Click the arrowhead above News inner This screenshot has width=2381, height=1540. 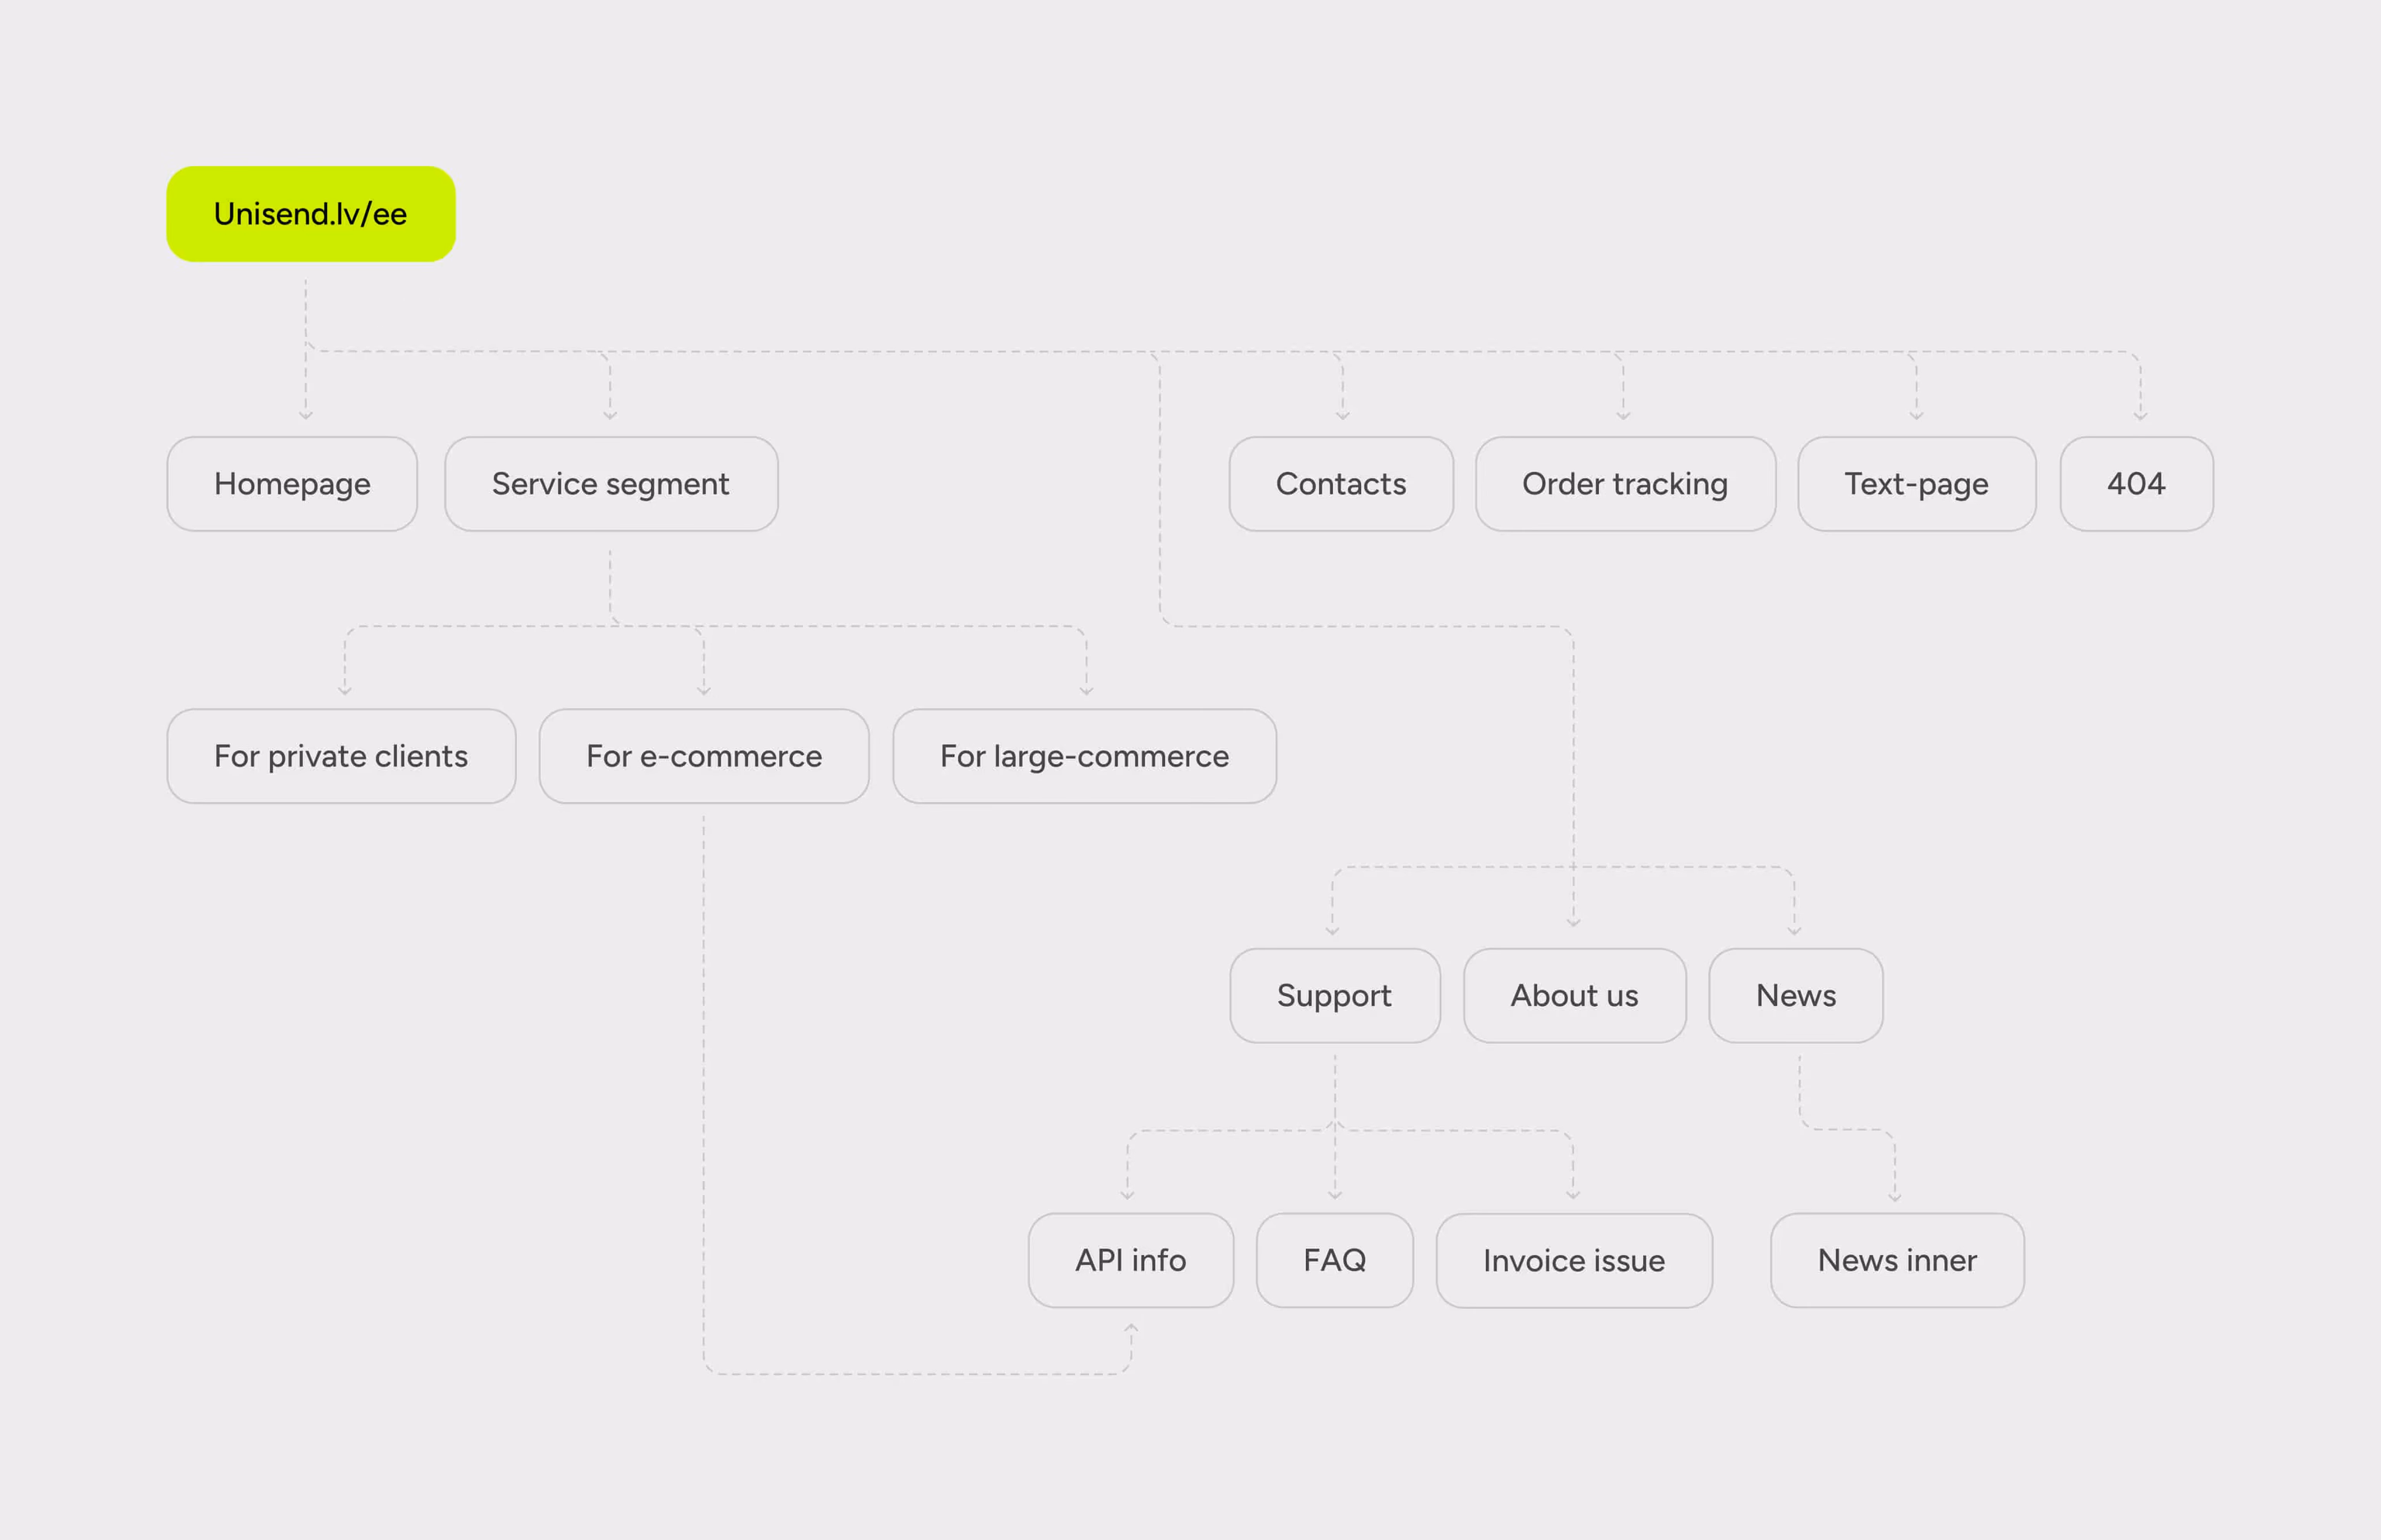[1894, 1196]
